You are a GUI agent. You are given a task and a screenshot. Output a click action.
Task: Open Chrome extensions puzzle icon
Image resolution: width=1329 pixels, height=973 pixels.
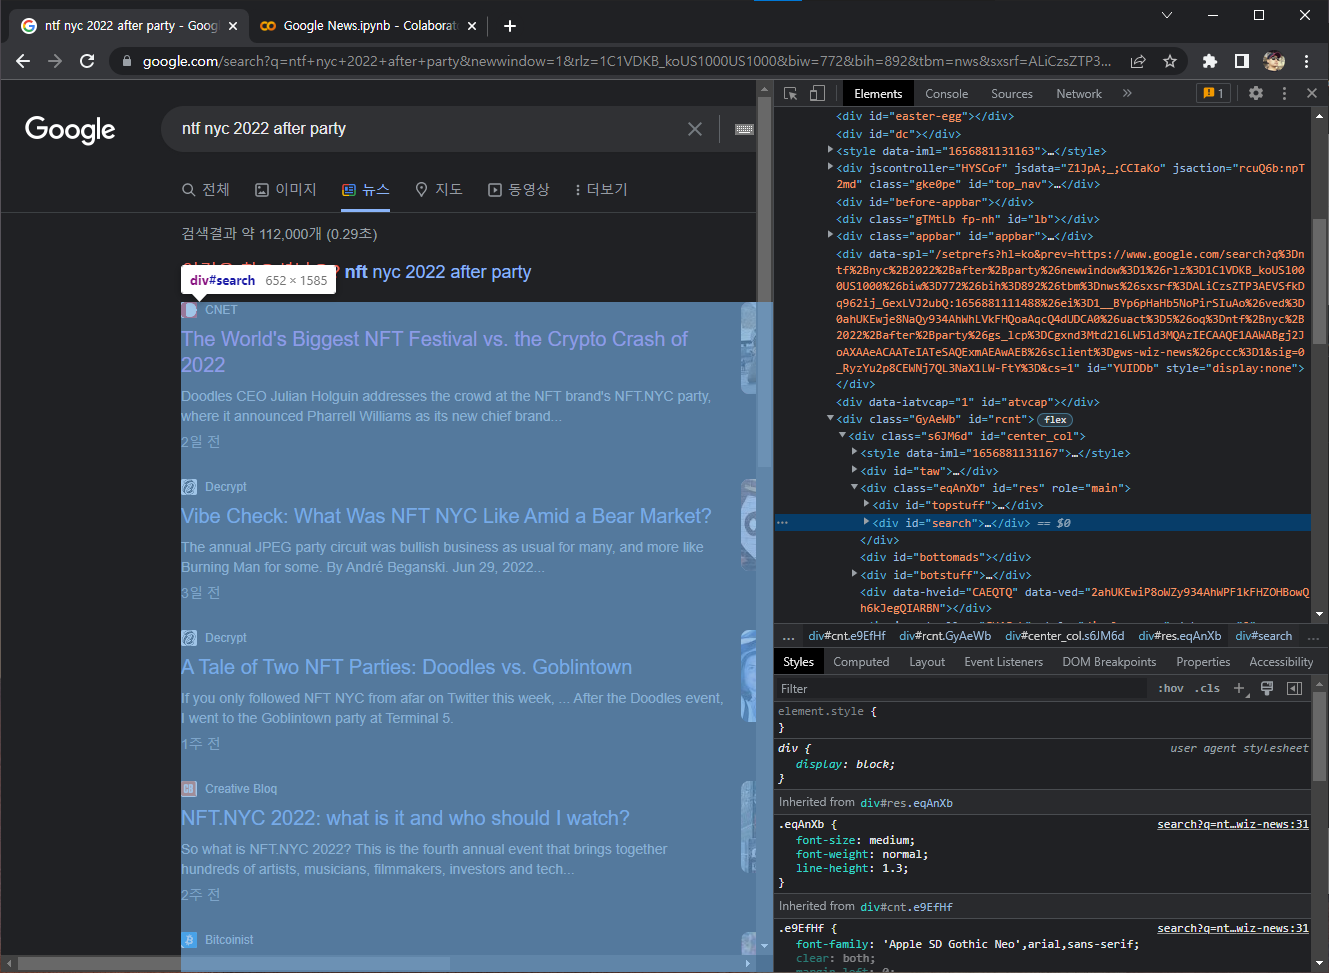[x=1209, y=61]
